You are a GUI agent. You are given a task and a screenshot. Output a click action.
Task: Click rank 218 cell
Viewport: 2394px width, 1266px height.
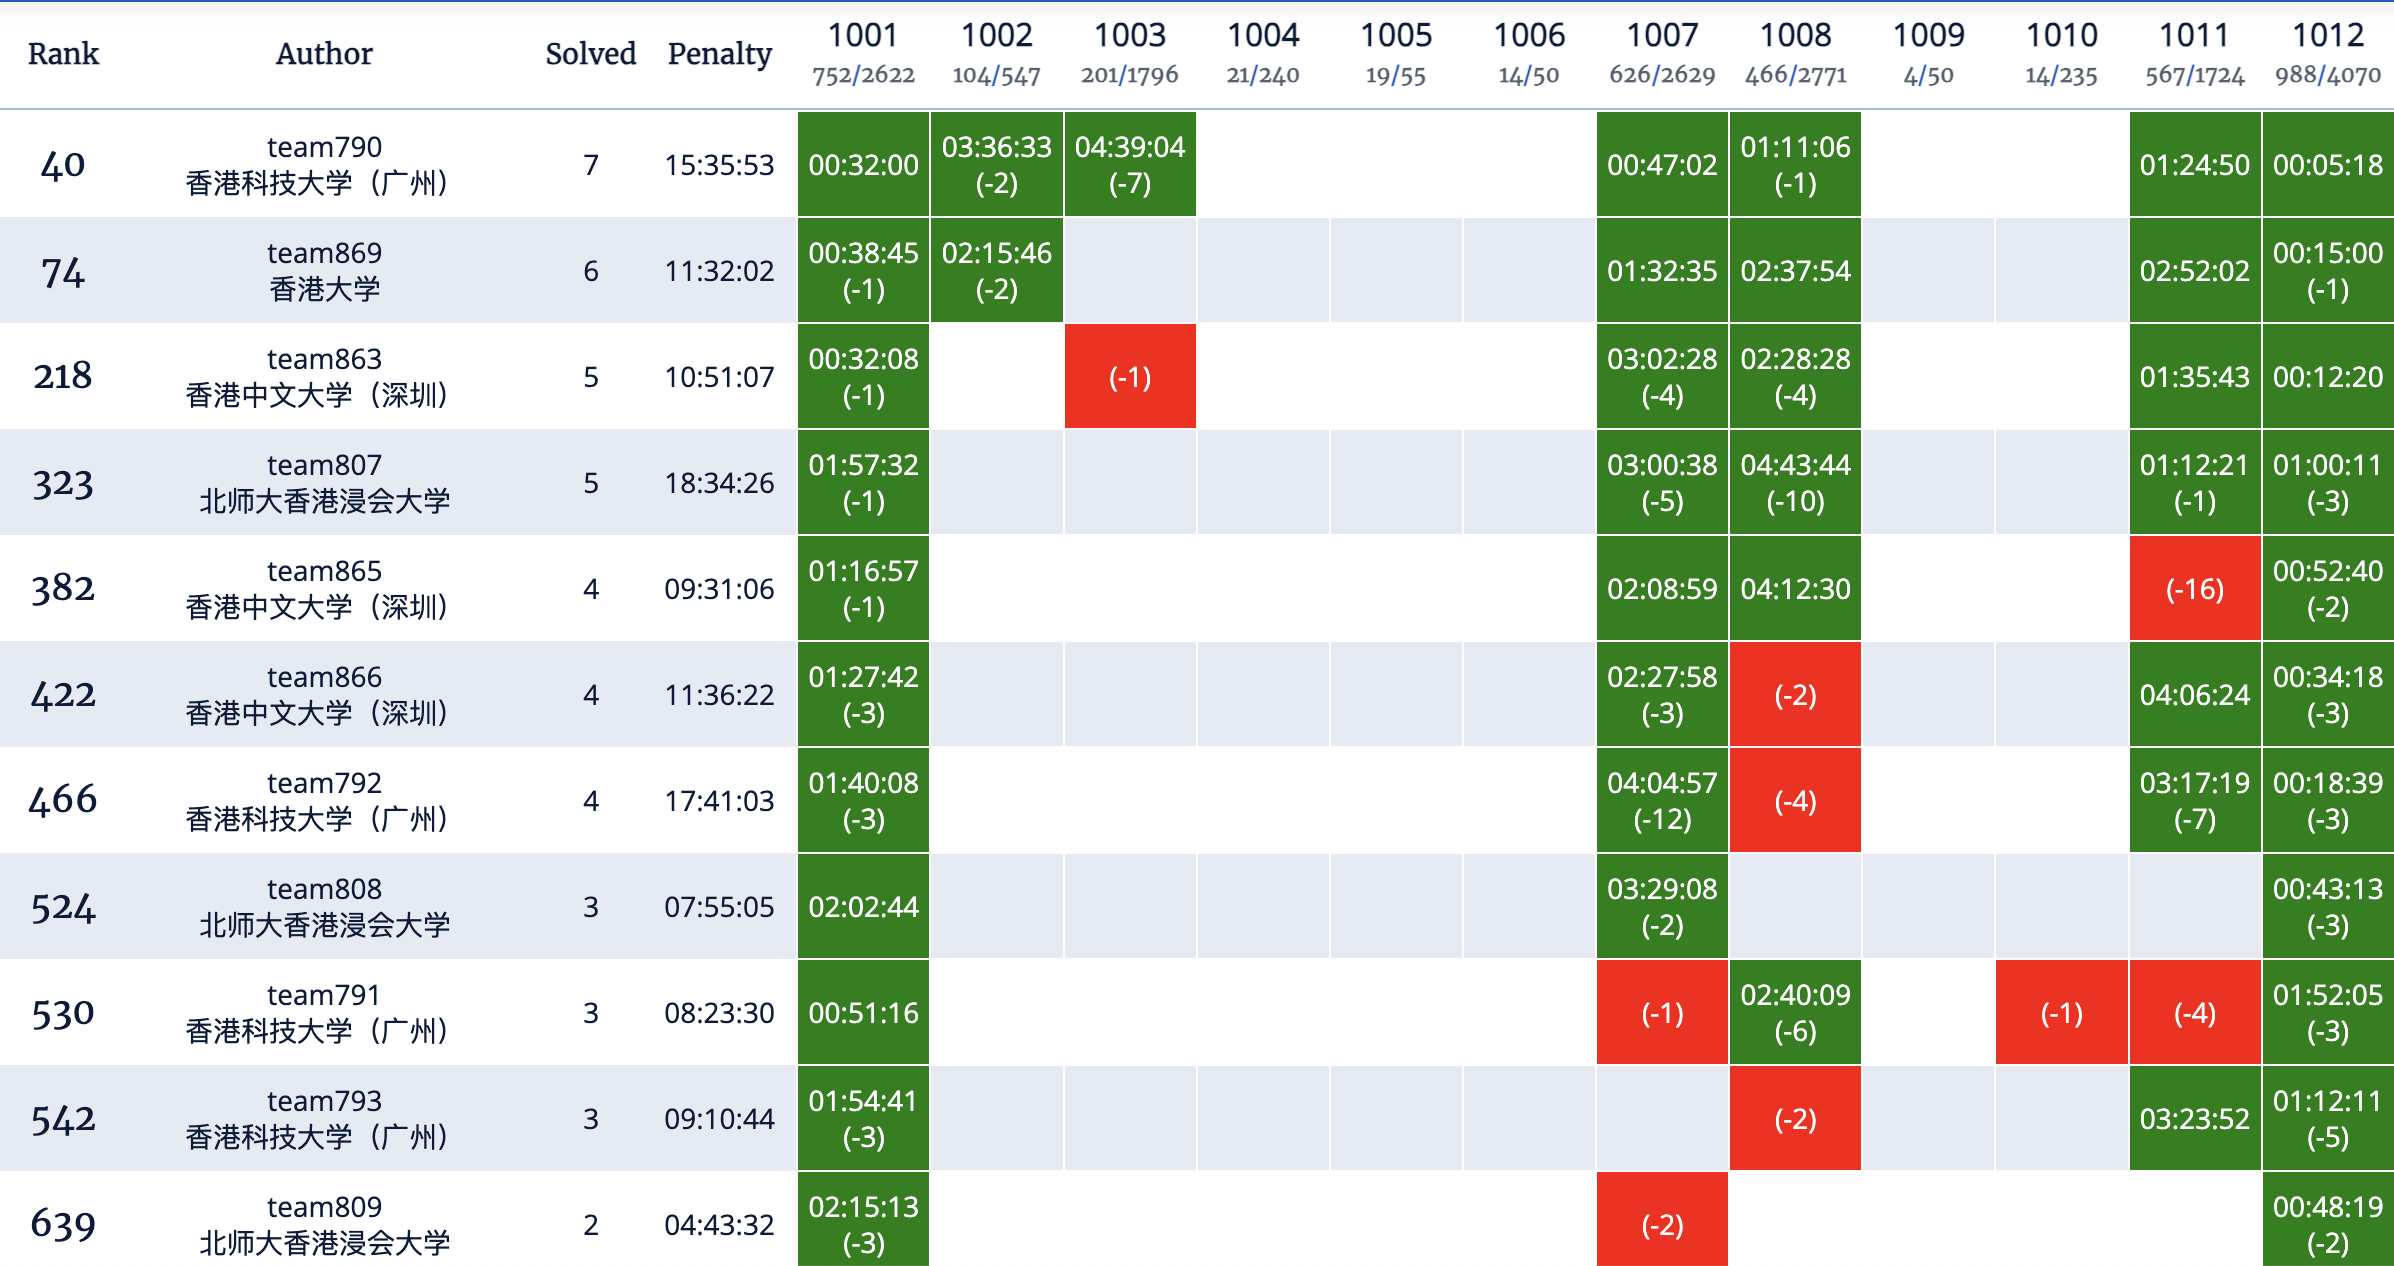[63, 377]
